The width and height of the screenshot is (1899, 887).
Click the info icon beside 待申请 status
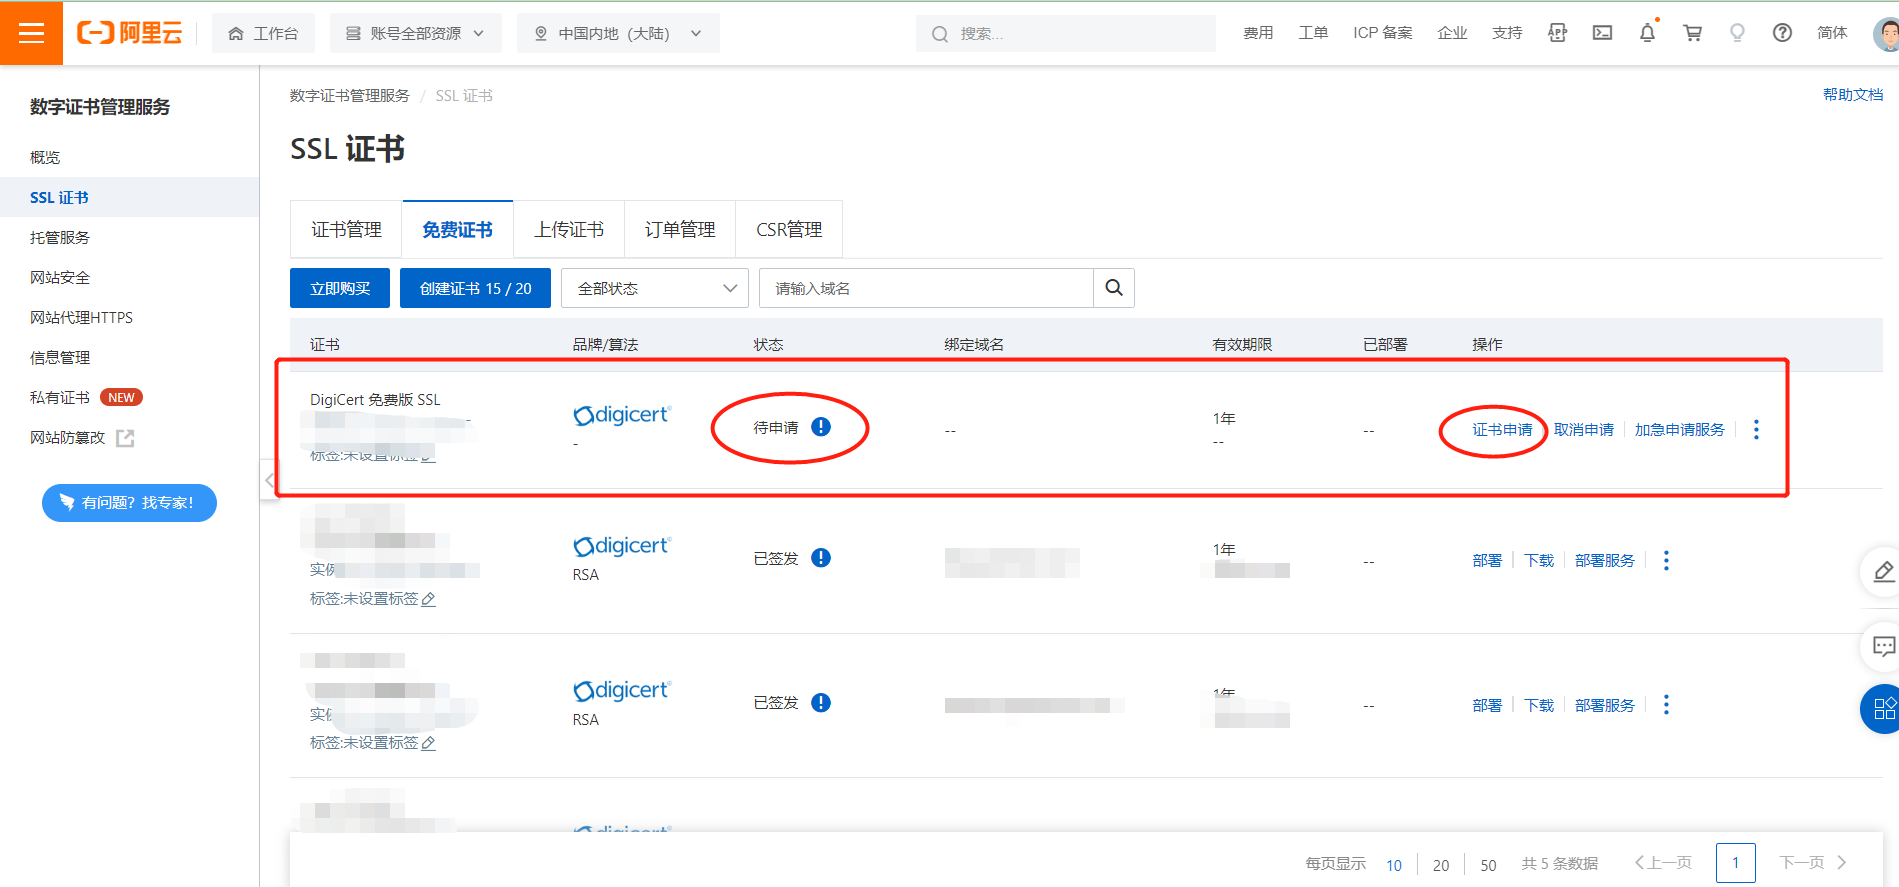pos(821,427)
